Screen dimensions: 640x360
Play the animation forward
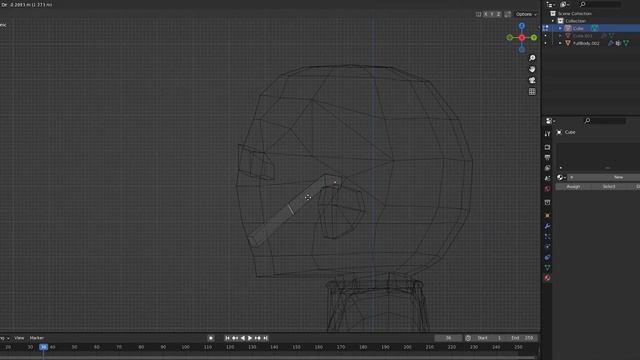(250, 338)
